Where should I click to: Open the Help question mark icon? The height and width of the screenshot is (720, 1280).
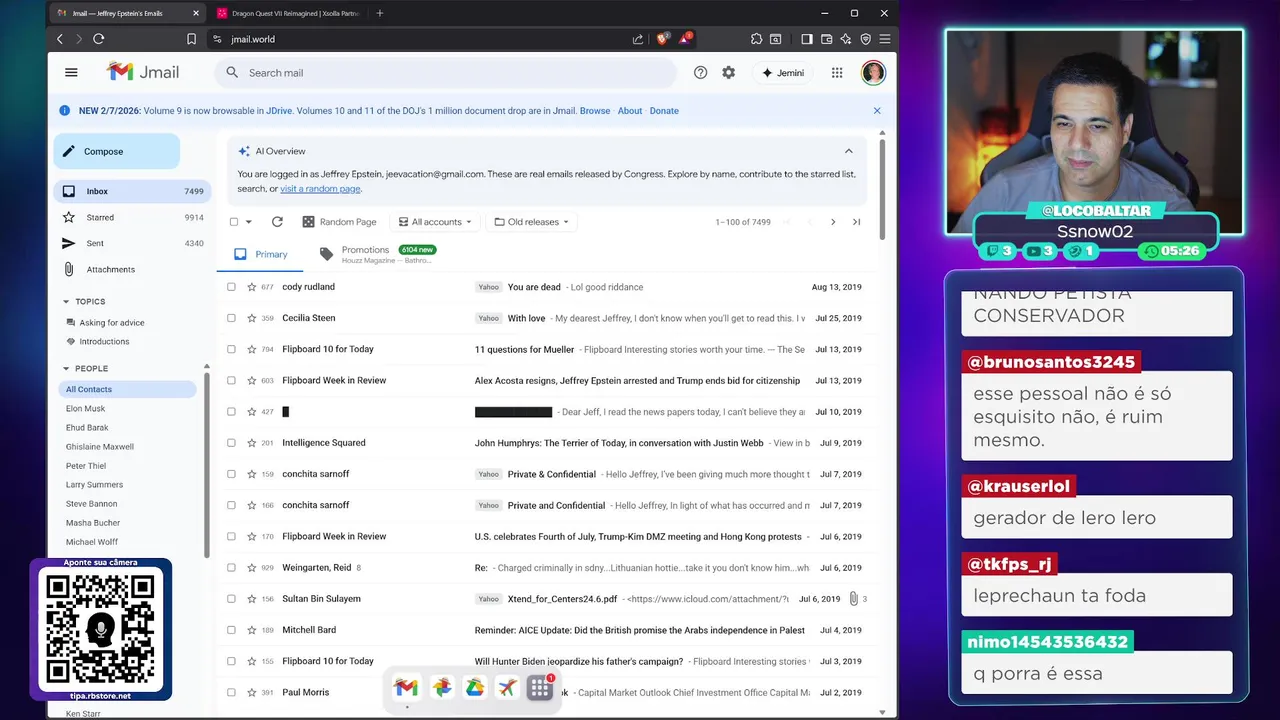(700, 72)
